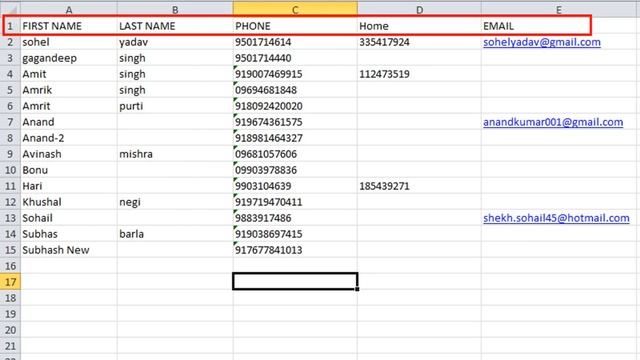Select phone cell 9883917486

pyautogui.click(x=295, y=218)
